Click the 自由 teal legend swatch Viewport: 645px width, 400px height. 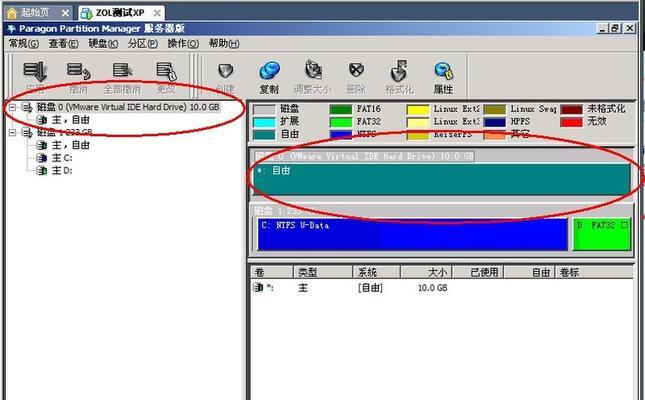coord(264,135)
